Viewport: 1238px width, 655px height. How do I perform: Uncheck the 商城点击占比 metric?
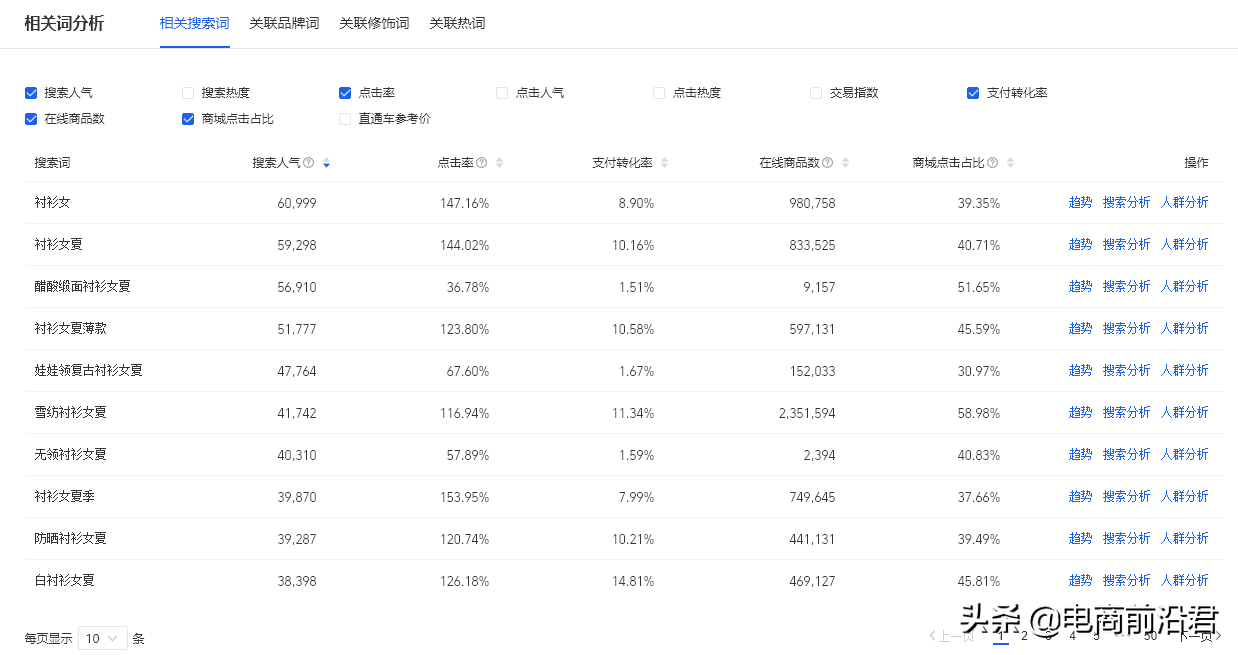tap(187, 119)
